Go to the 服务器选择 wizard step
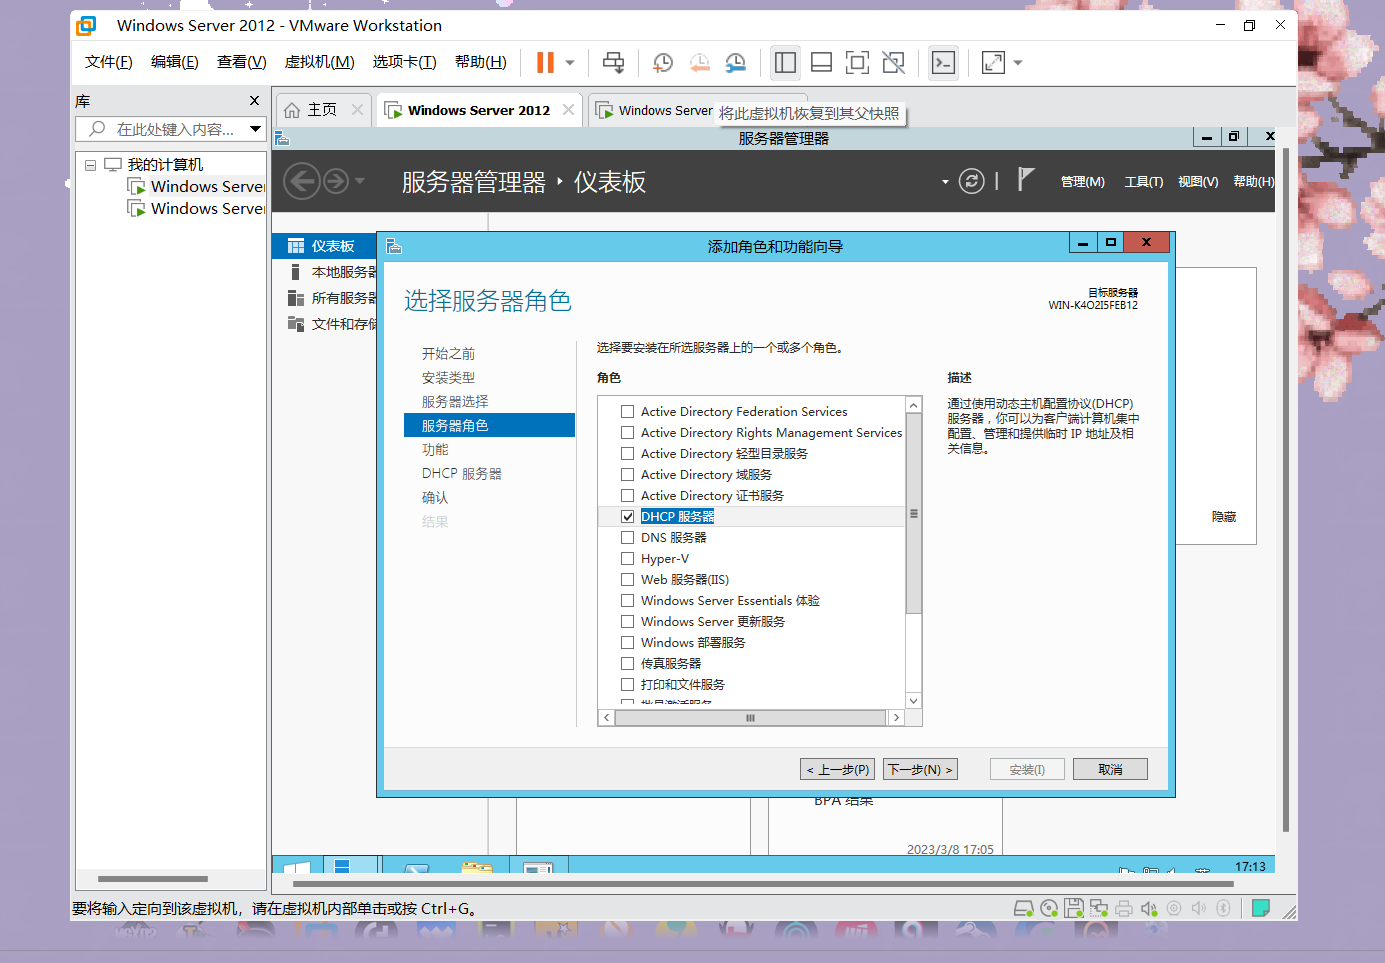The width and height of the screenshot is (1385, 963). point(455,402)
